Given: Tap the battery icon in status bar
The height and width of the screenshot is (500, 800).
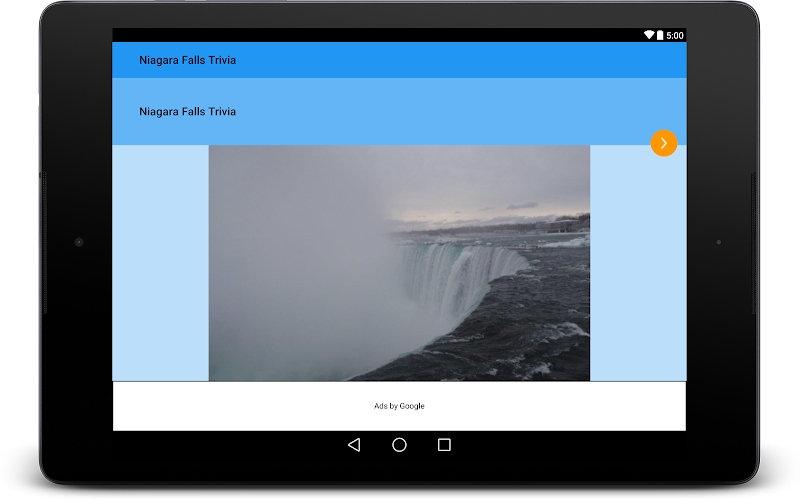Looking at the screenshot, I should coord(660,35).
